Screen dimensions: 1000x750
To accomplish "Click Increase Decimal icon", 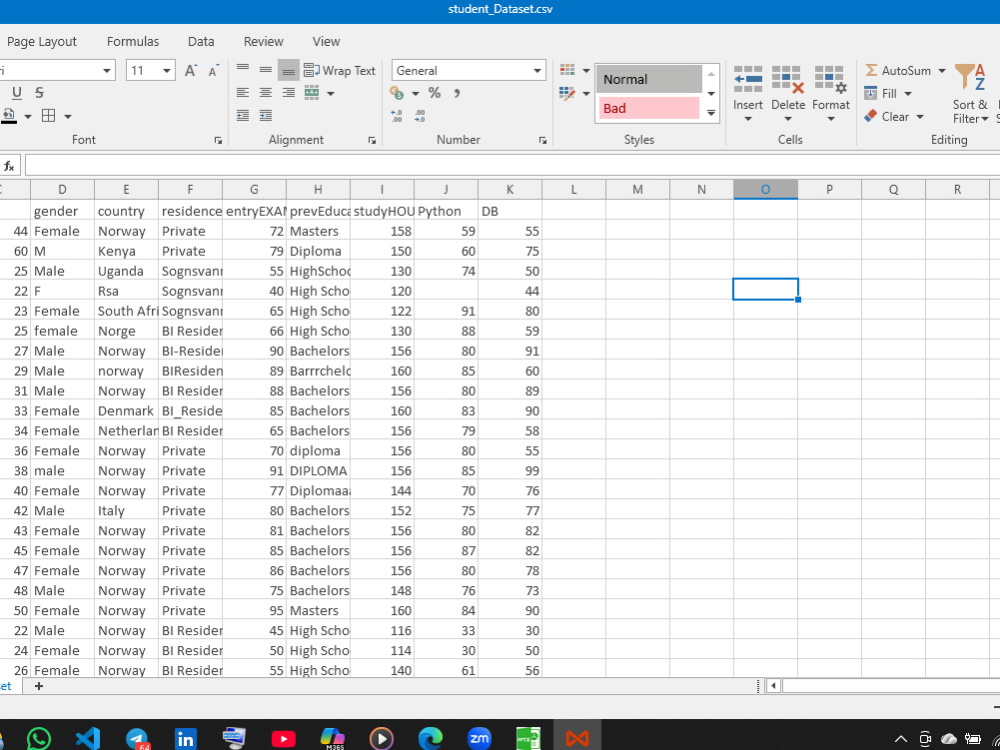I will (x=396, y=116).
